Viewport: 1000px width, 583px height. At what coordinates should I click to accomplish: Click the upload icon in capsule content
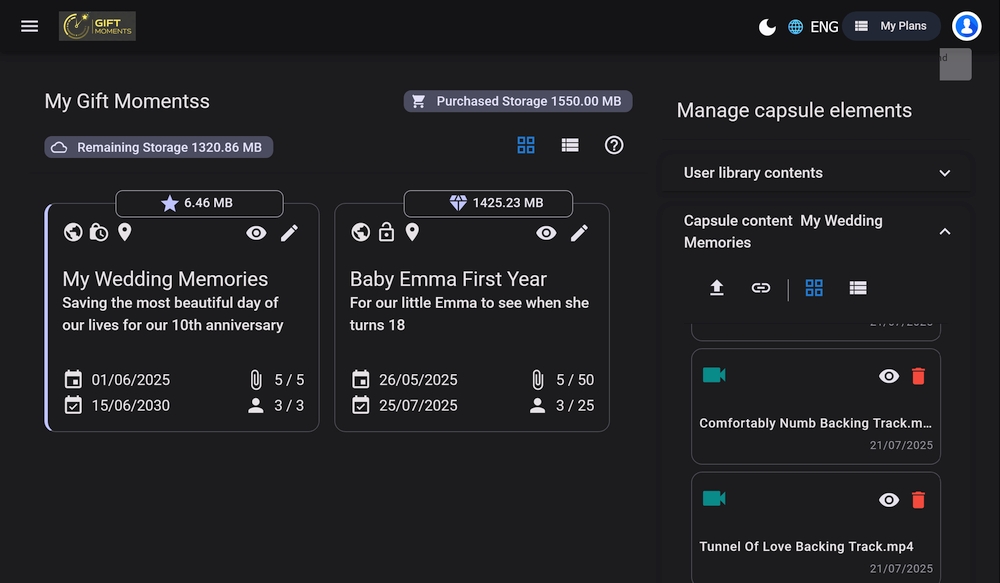(716, 288)
